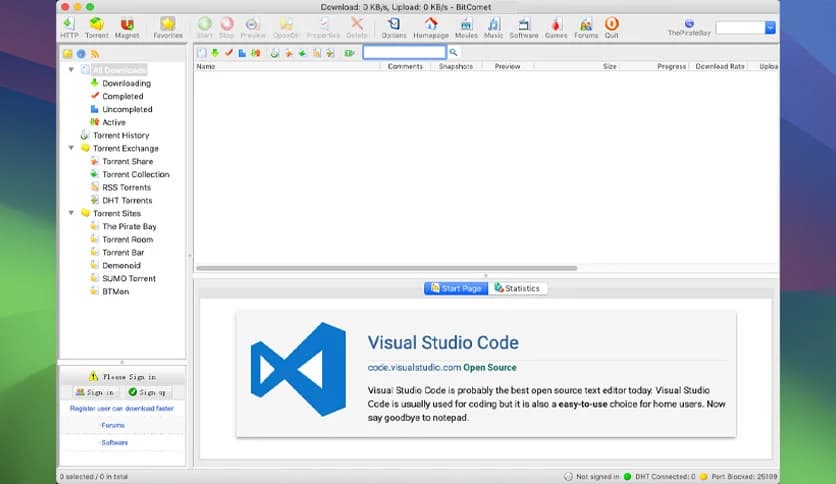
Task: Open the Forums toolbar icon
Action: point(586,25)
